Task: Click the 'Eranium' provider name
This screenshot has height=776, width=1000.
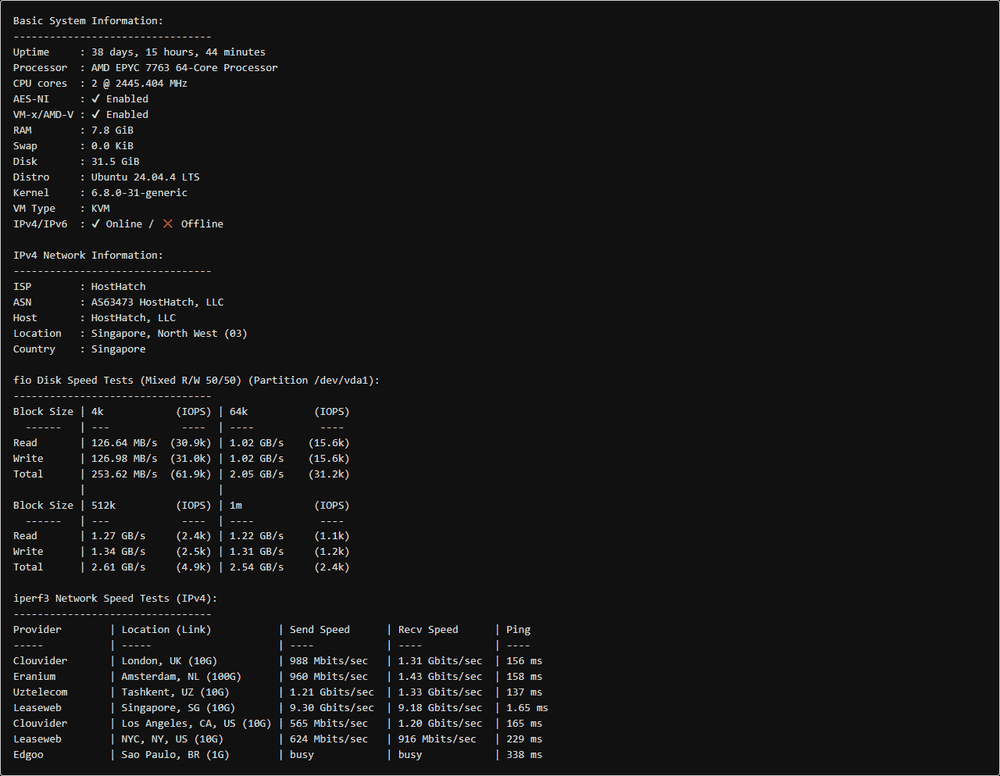Action: 34,677
